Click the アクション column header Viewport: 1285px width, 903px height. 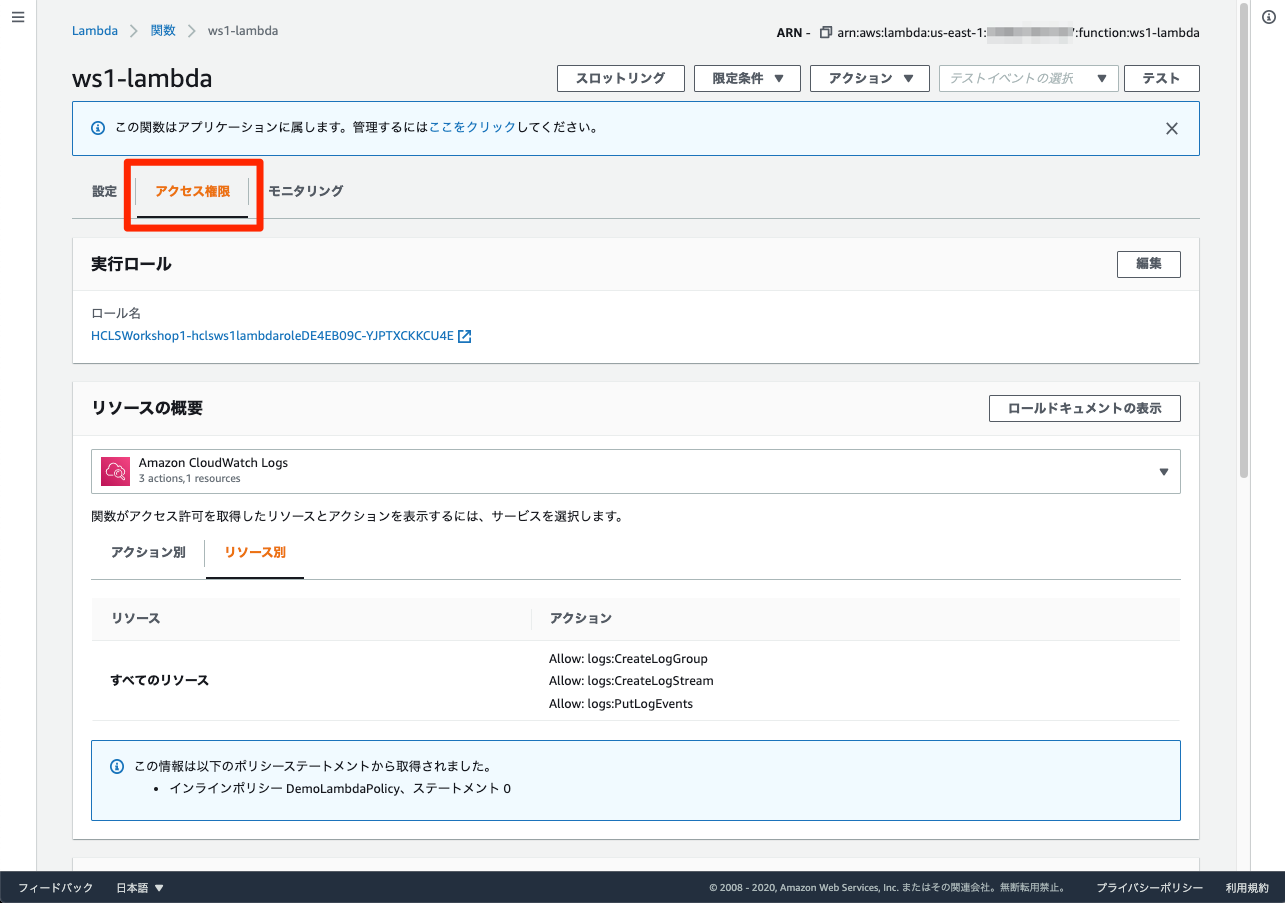580,618
